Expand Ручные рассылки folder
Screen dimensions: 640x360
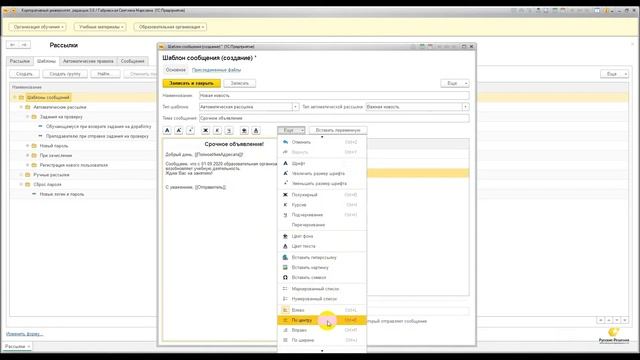22,175
